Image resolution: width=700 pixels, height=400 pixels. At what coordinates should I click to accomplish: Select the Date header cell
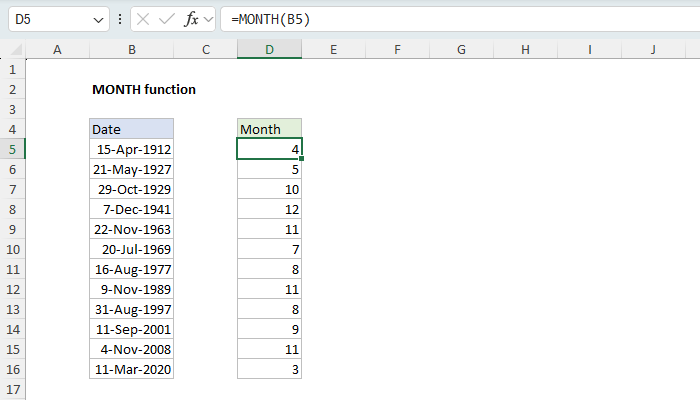coord(131,129)
